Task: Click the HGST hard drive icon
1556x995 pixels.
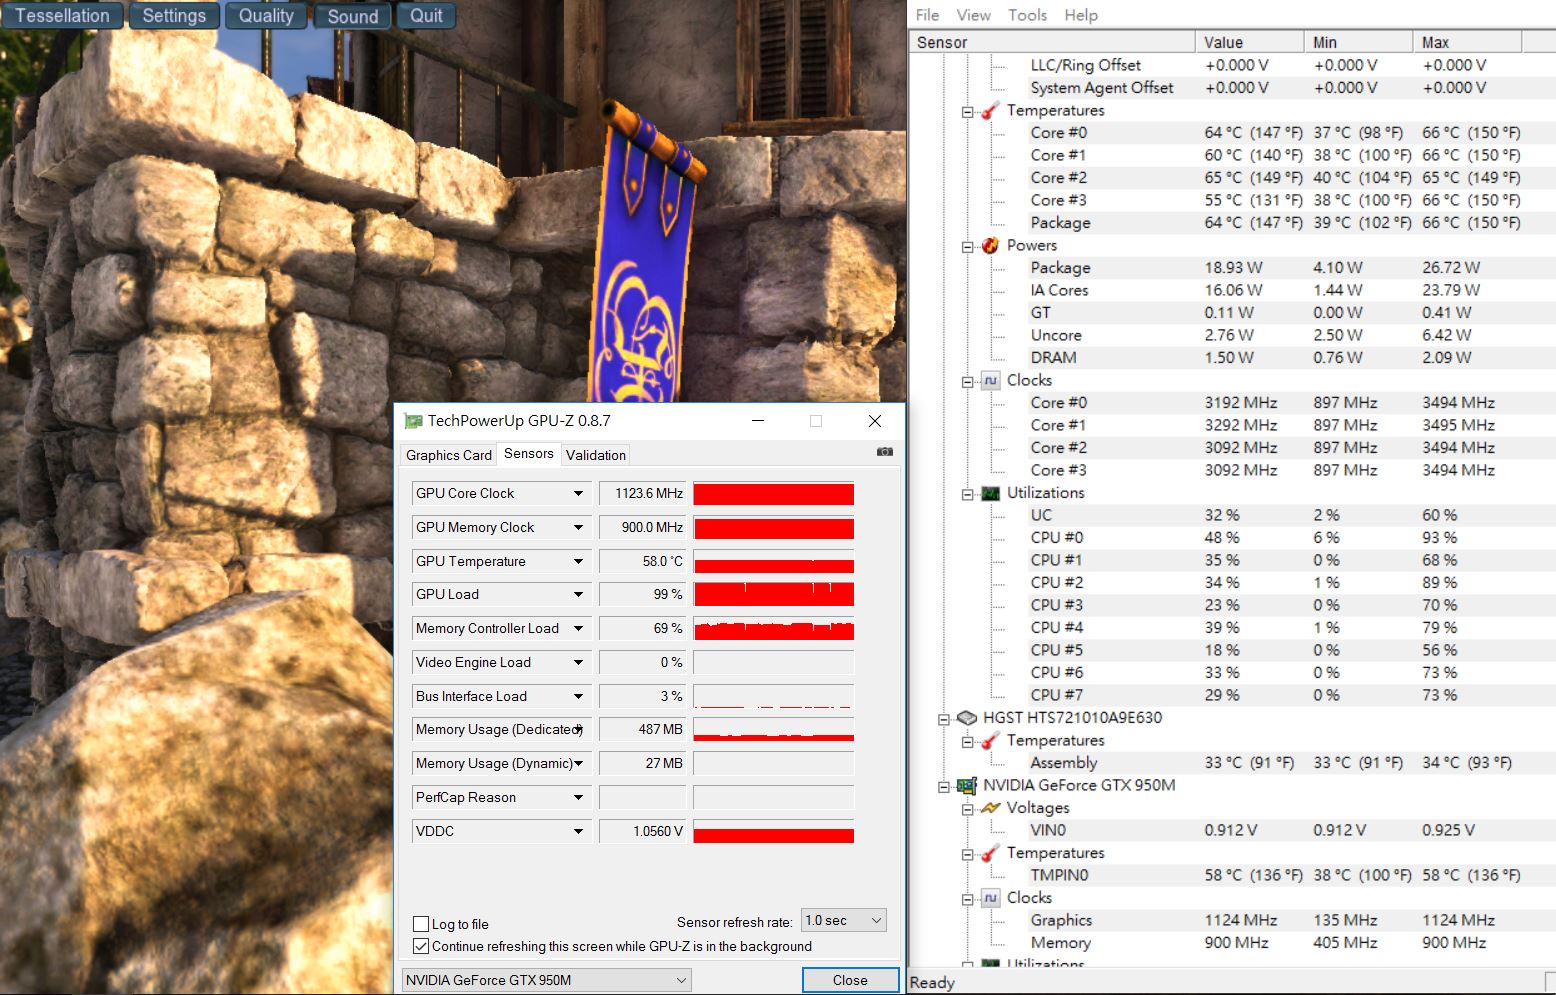Action: coord(966,718)
